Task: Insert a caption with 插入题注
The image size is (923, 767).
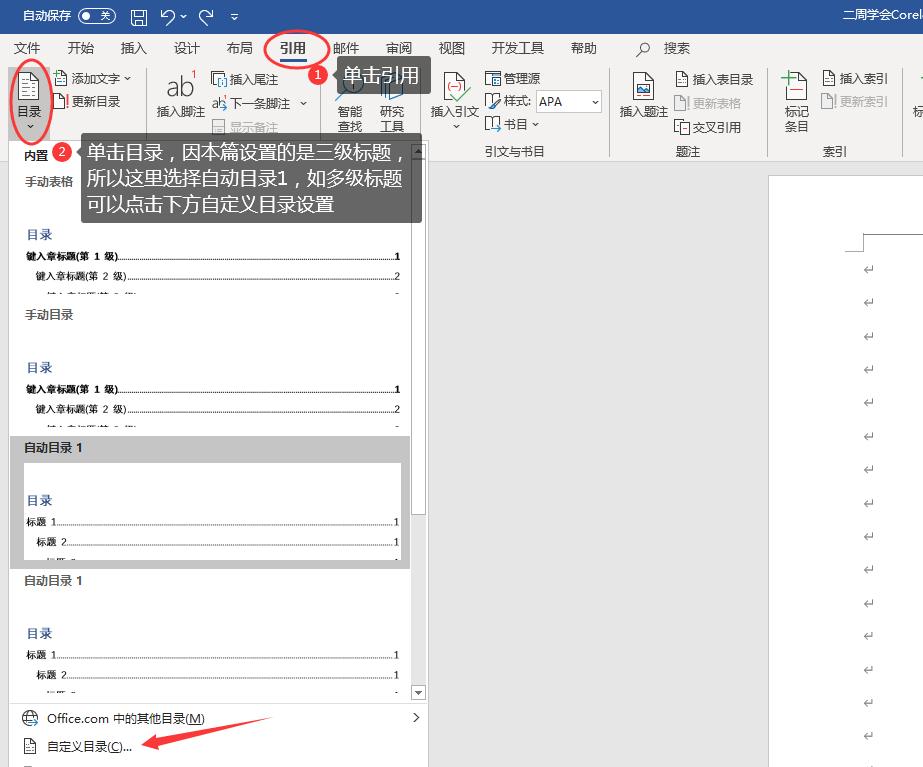Action: tap(642, 100)
